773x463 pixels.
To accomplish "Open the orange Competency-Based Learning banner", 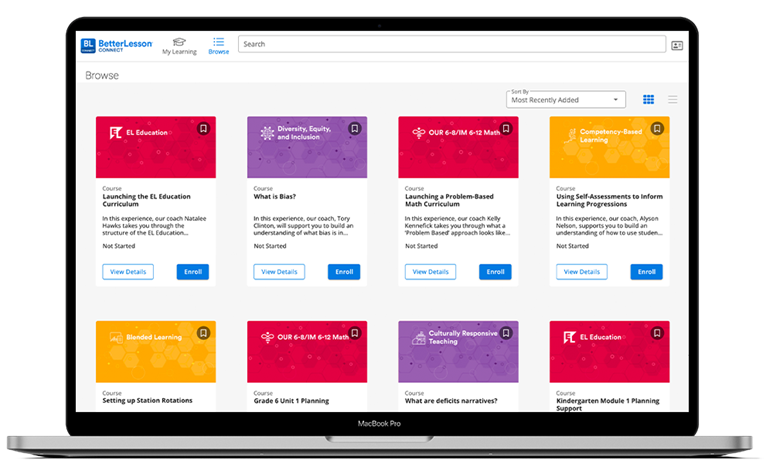I will (609, 147).
